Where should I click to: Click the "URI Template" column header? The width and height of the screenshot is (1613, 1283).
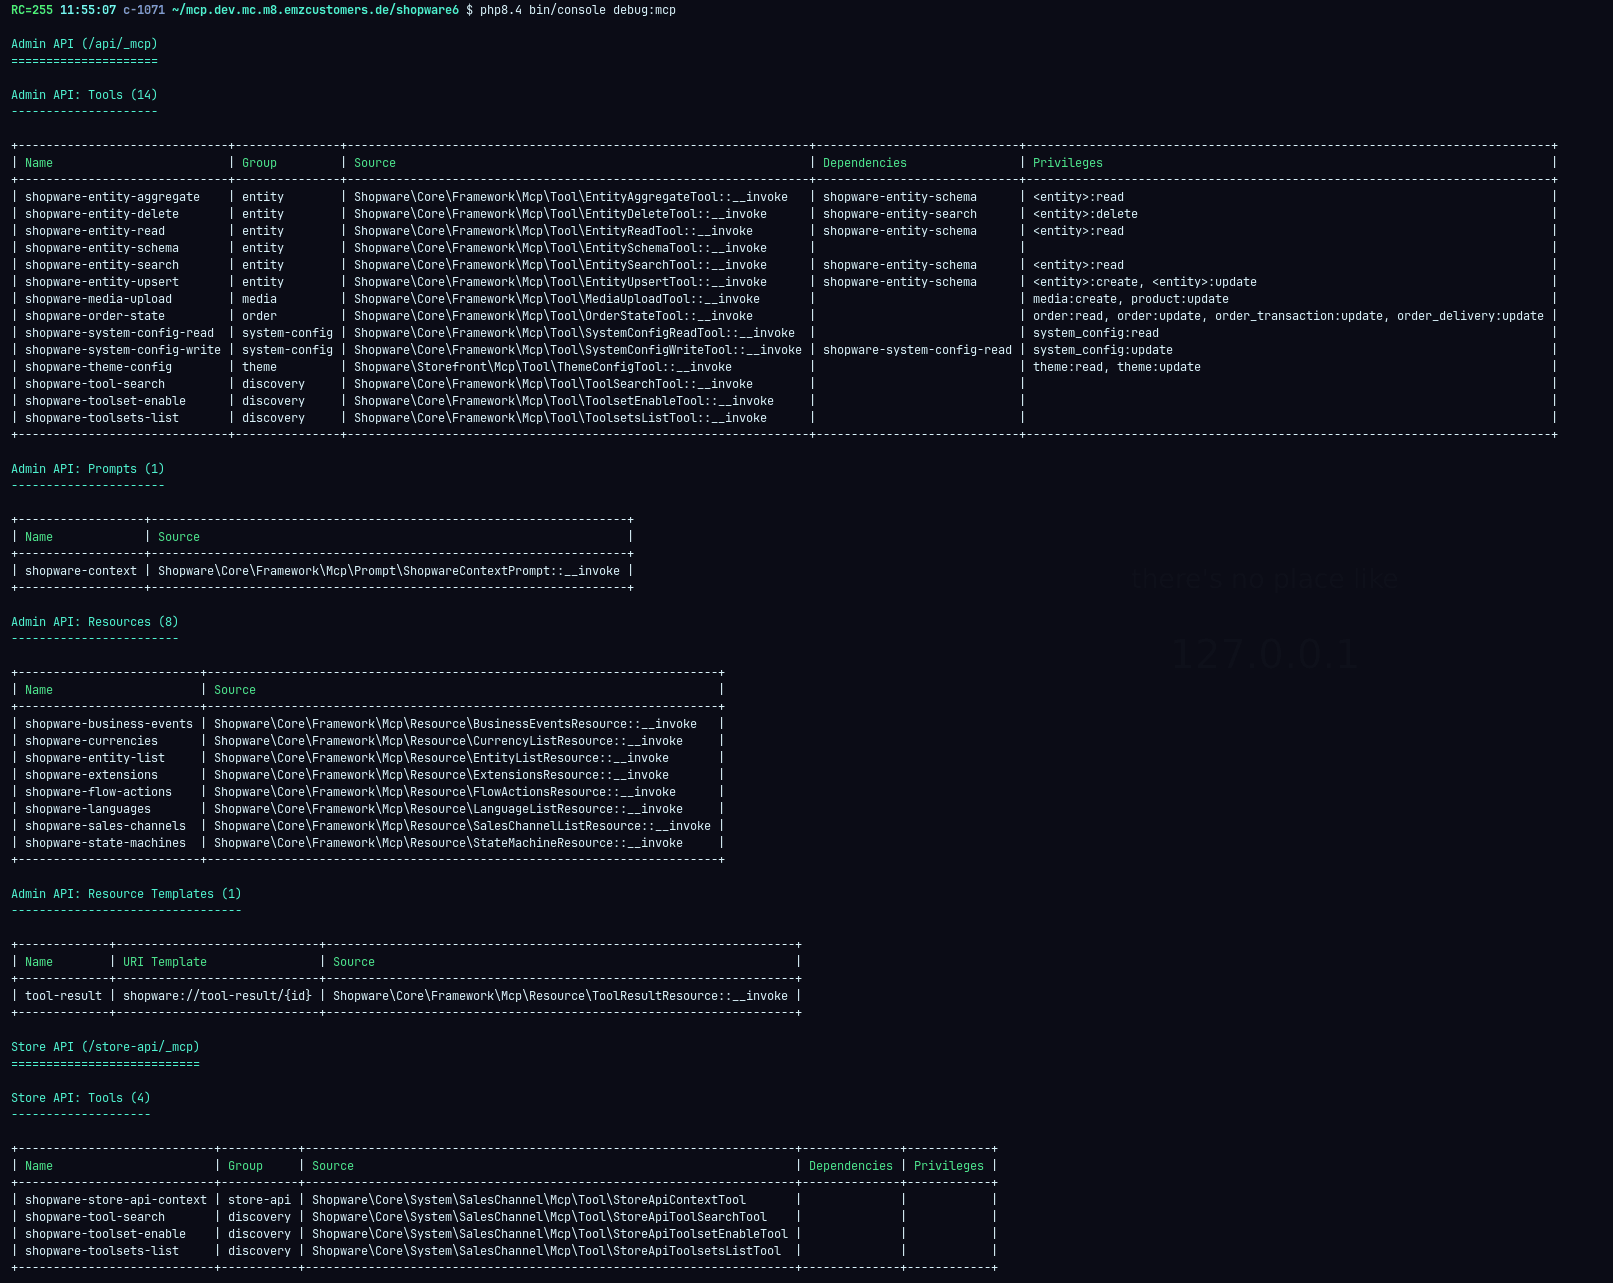[x=165, y=962]
